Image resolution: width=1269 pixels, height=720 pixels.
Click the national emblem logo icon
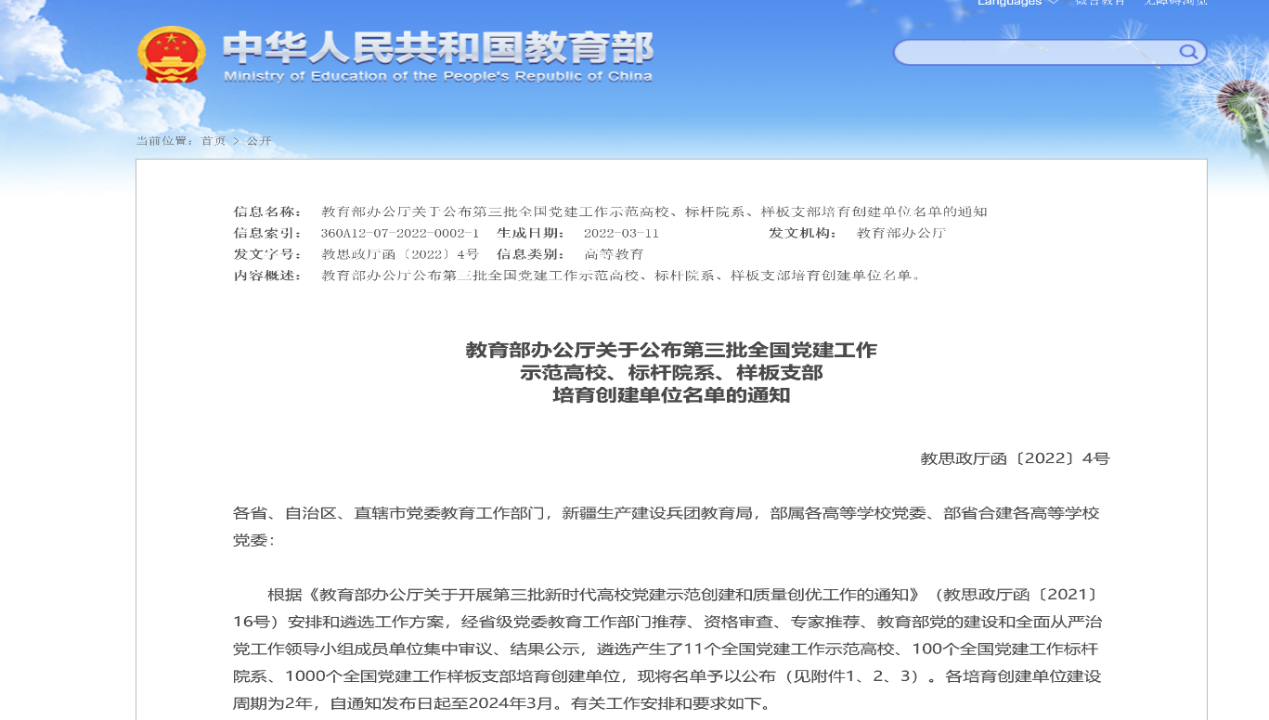171,55
